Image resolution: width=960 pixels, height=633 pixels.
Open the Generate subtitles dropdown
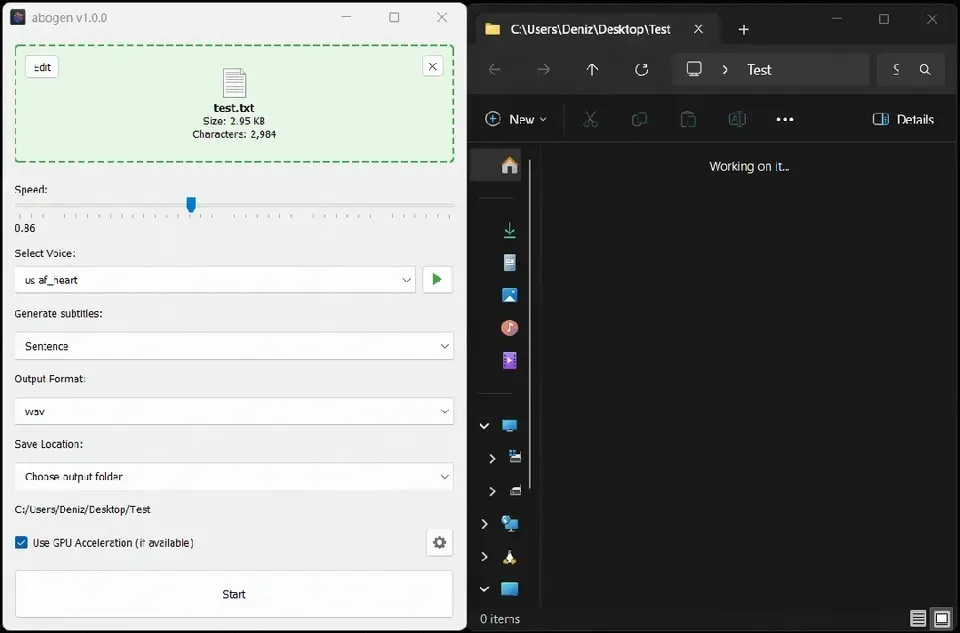[234, 346]
